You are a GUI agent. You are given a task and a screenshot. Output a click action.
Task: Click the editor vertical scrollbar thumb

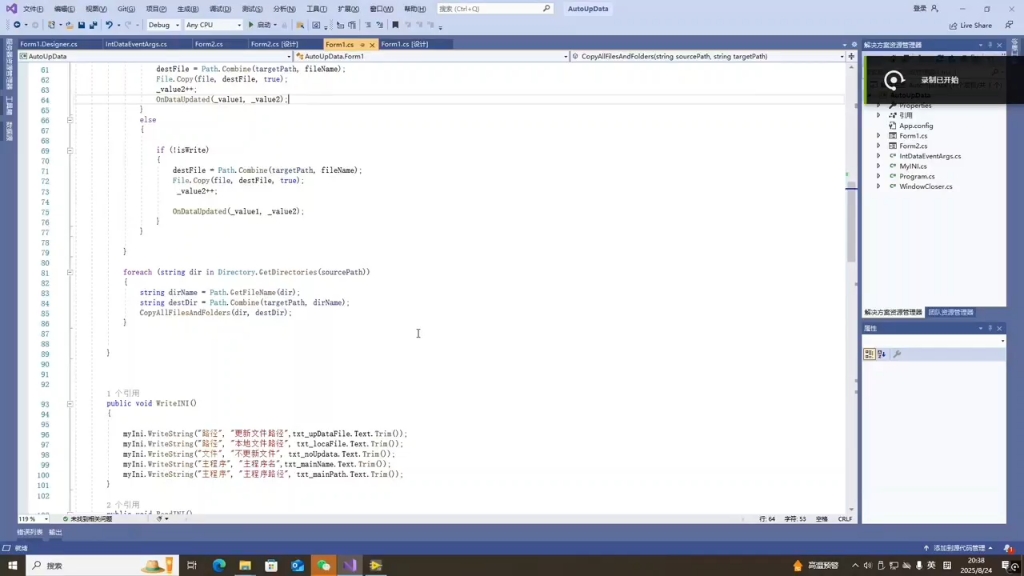(851, 224)
